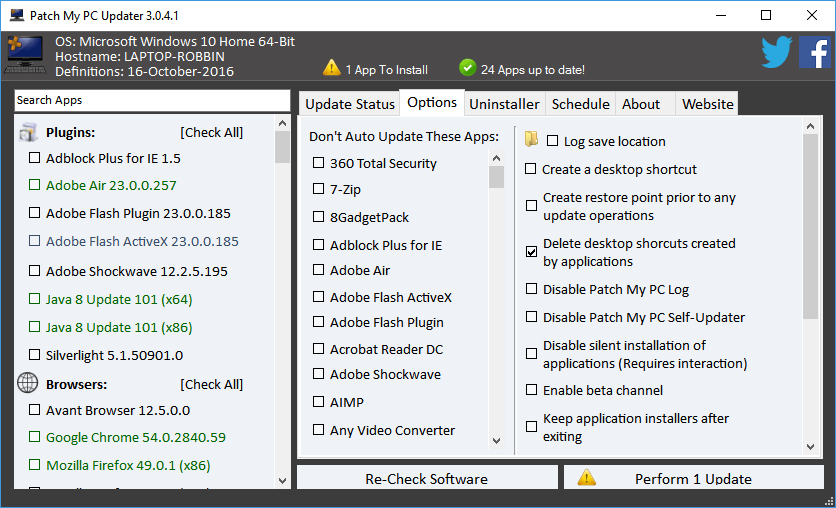This screenshot has width=836, height=508.
Task: Click the Perform 1 Update button
Action: click(692, 479)
